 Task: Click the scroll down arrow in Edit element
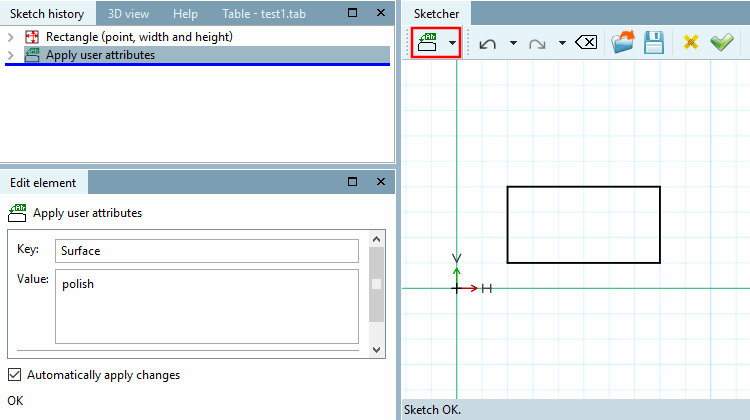click(376, 350)
